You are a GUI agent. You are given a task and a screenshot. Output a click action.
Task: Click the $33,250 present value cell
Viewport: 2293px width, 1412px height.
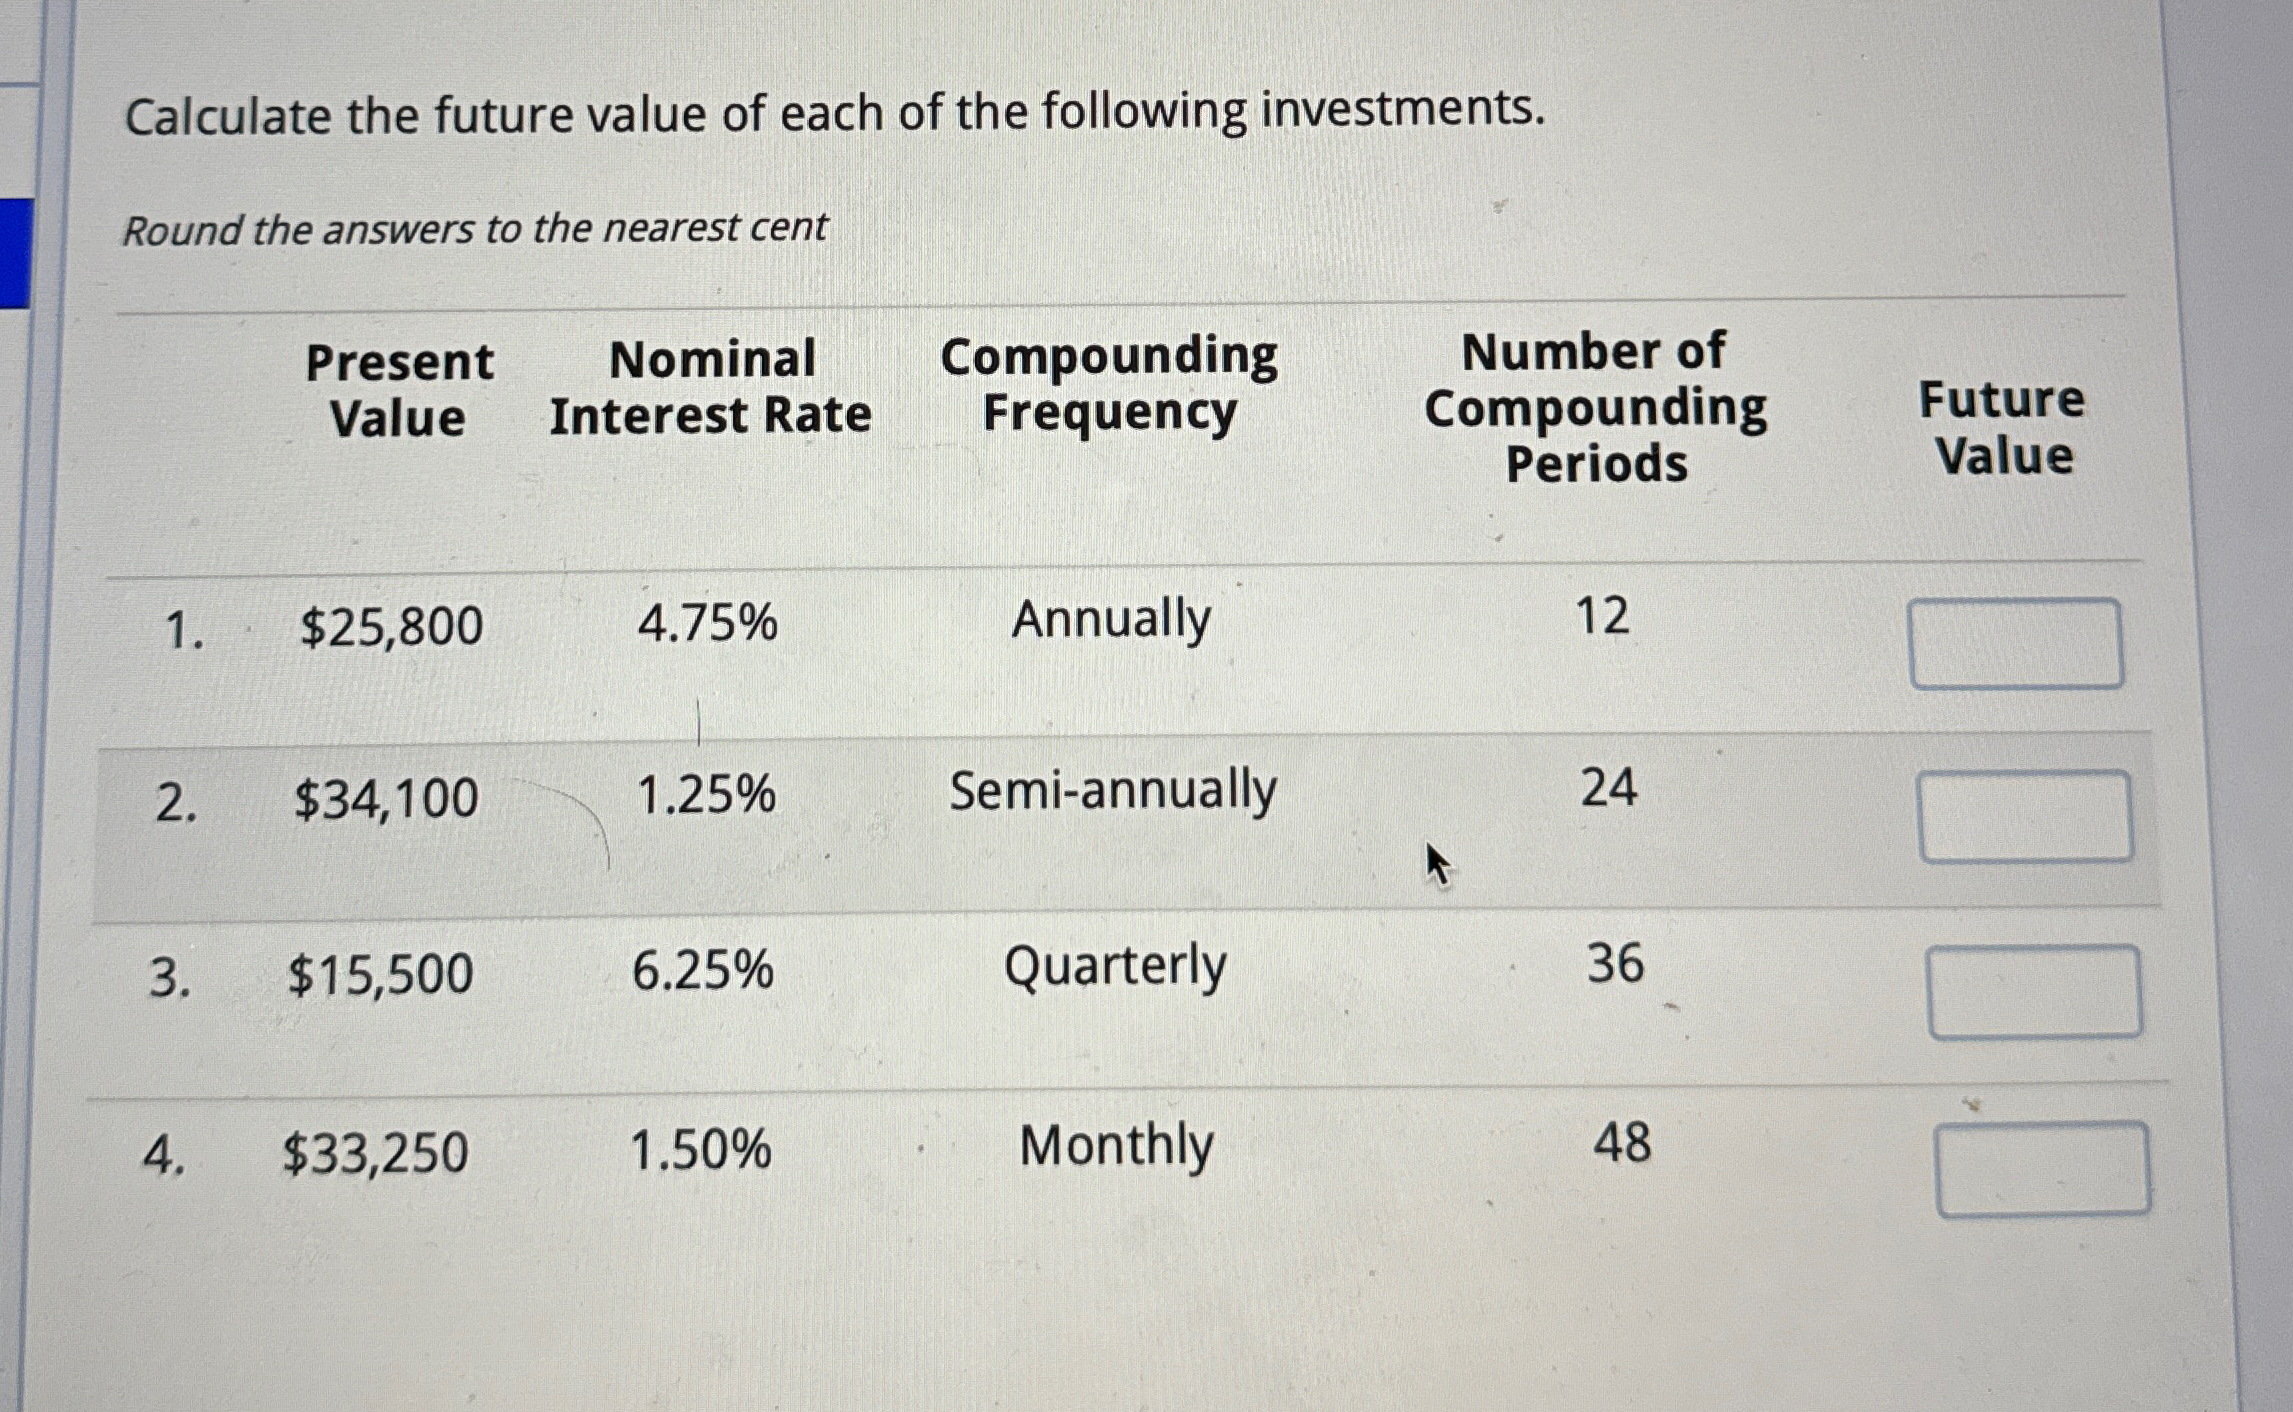(375, 1153)
